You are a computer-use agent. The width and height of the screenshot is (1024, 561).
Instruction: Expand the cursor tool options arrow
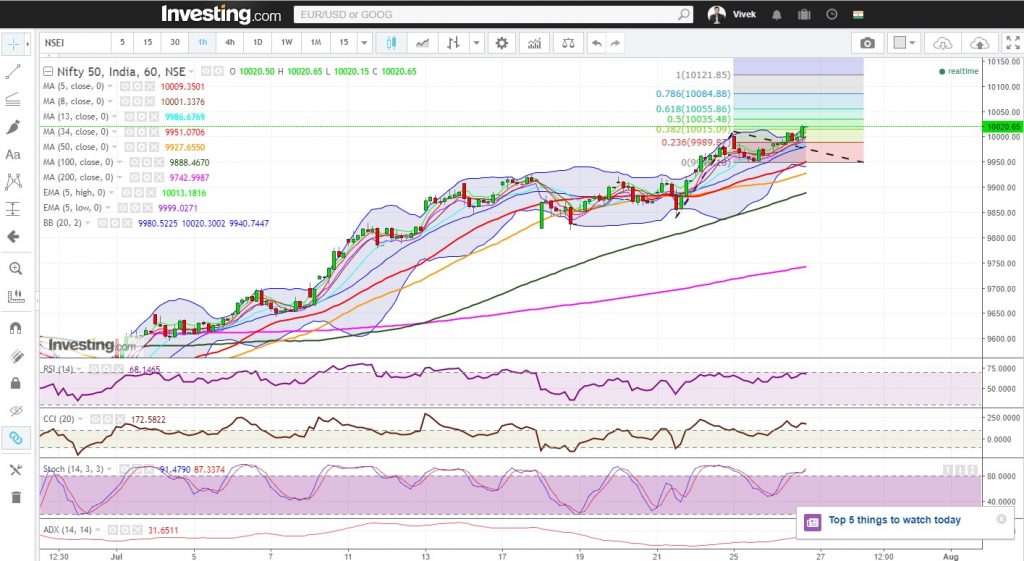27,44
